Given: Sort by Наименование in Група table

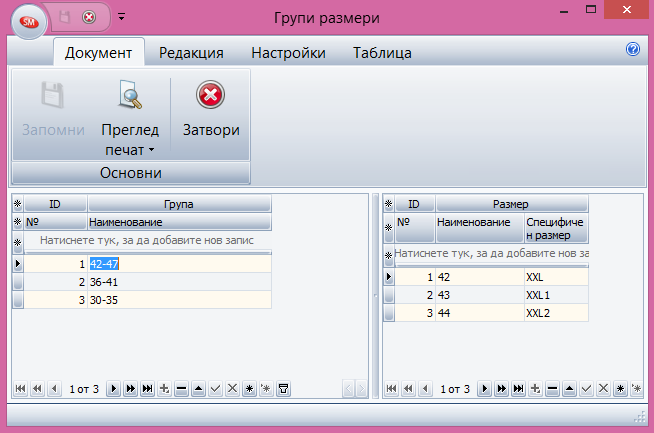Looking at the screenshot, I should pyautogui.click(x=179, y=222).
